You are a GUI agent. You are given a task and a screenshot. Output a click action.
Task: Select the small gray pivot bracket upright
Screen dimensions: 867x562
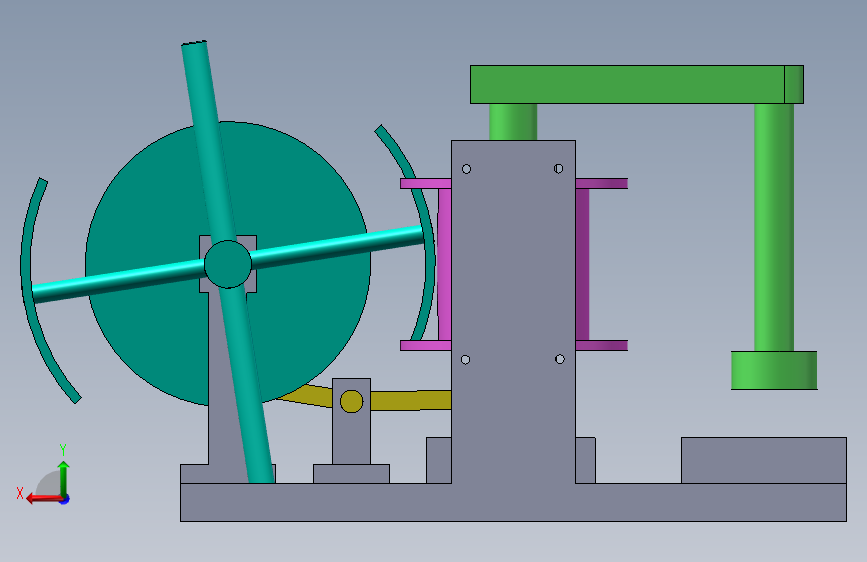pos(351,437)
